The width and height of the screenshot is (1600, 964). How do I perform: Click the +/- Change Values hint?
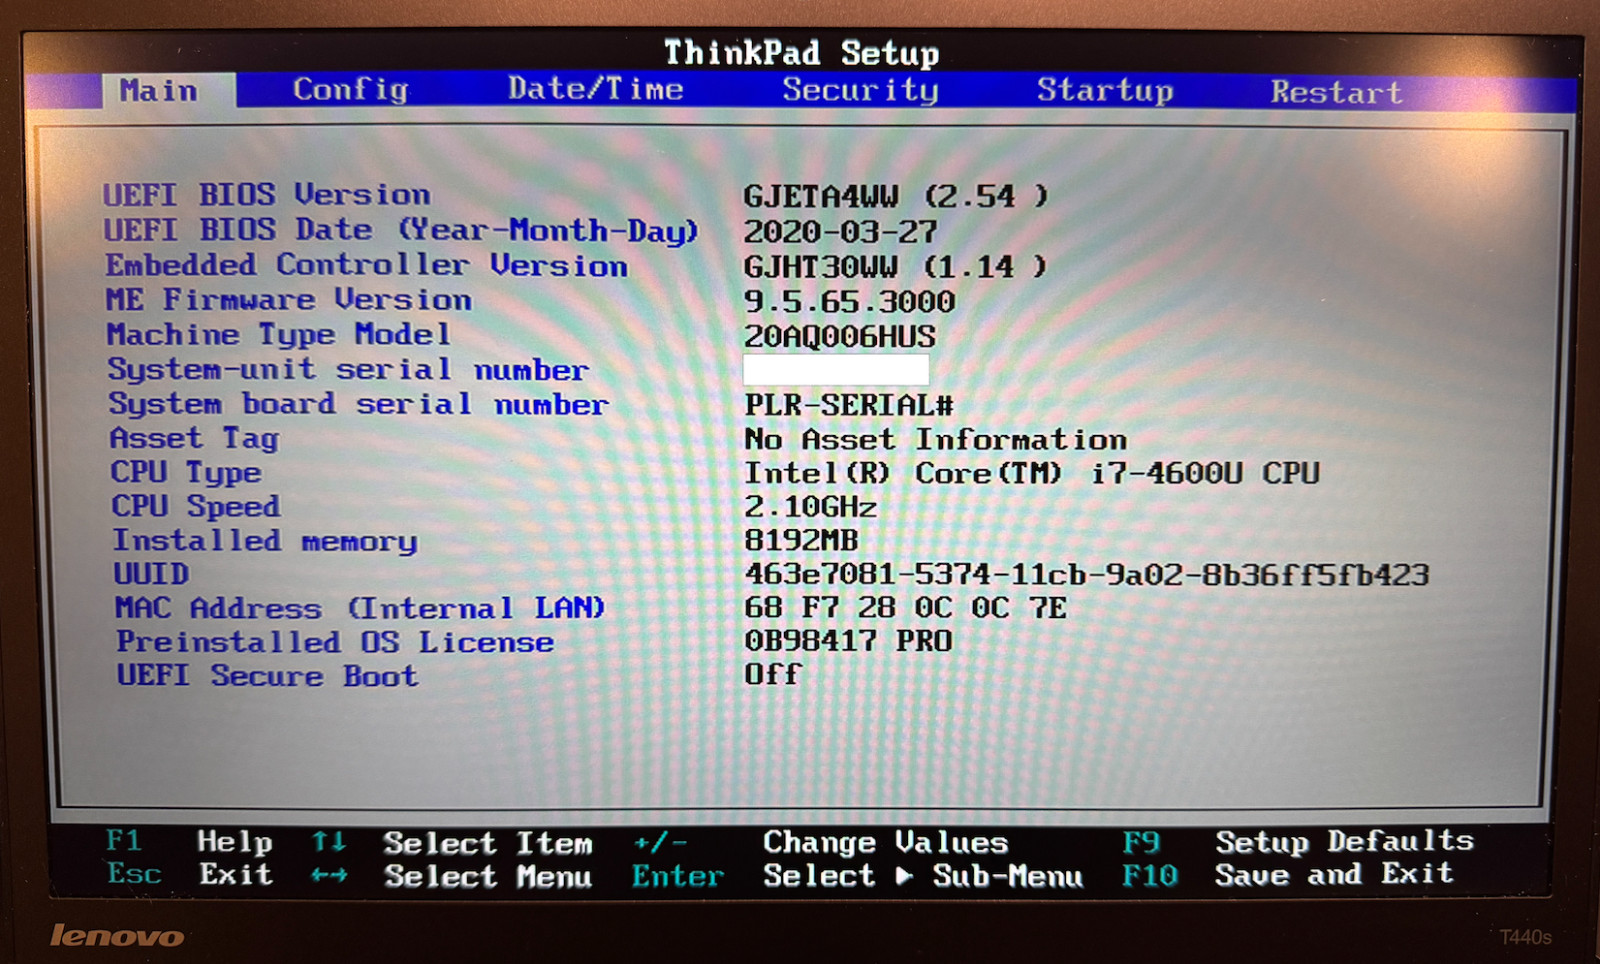tap(820, 843)
